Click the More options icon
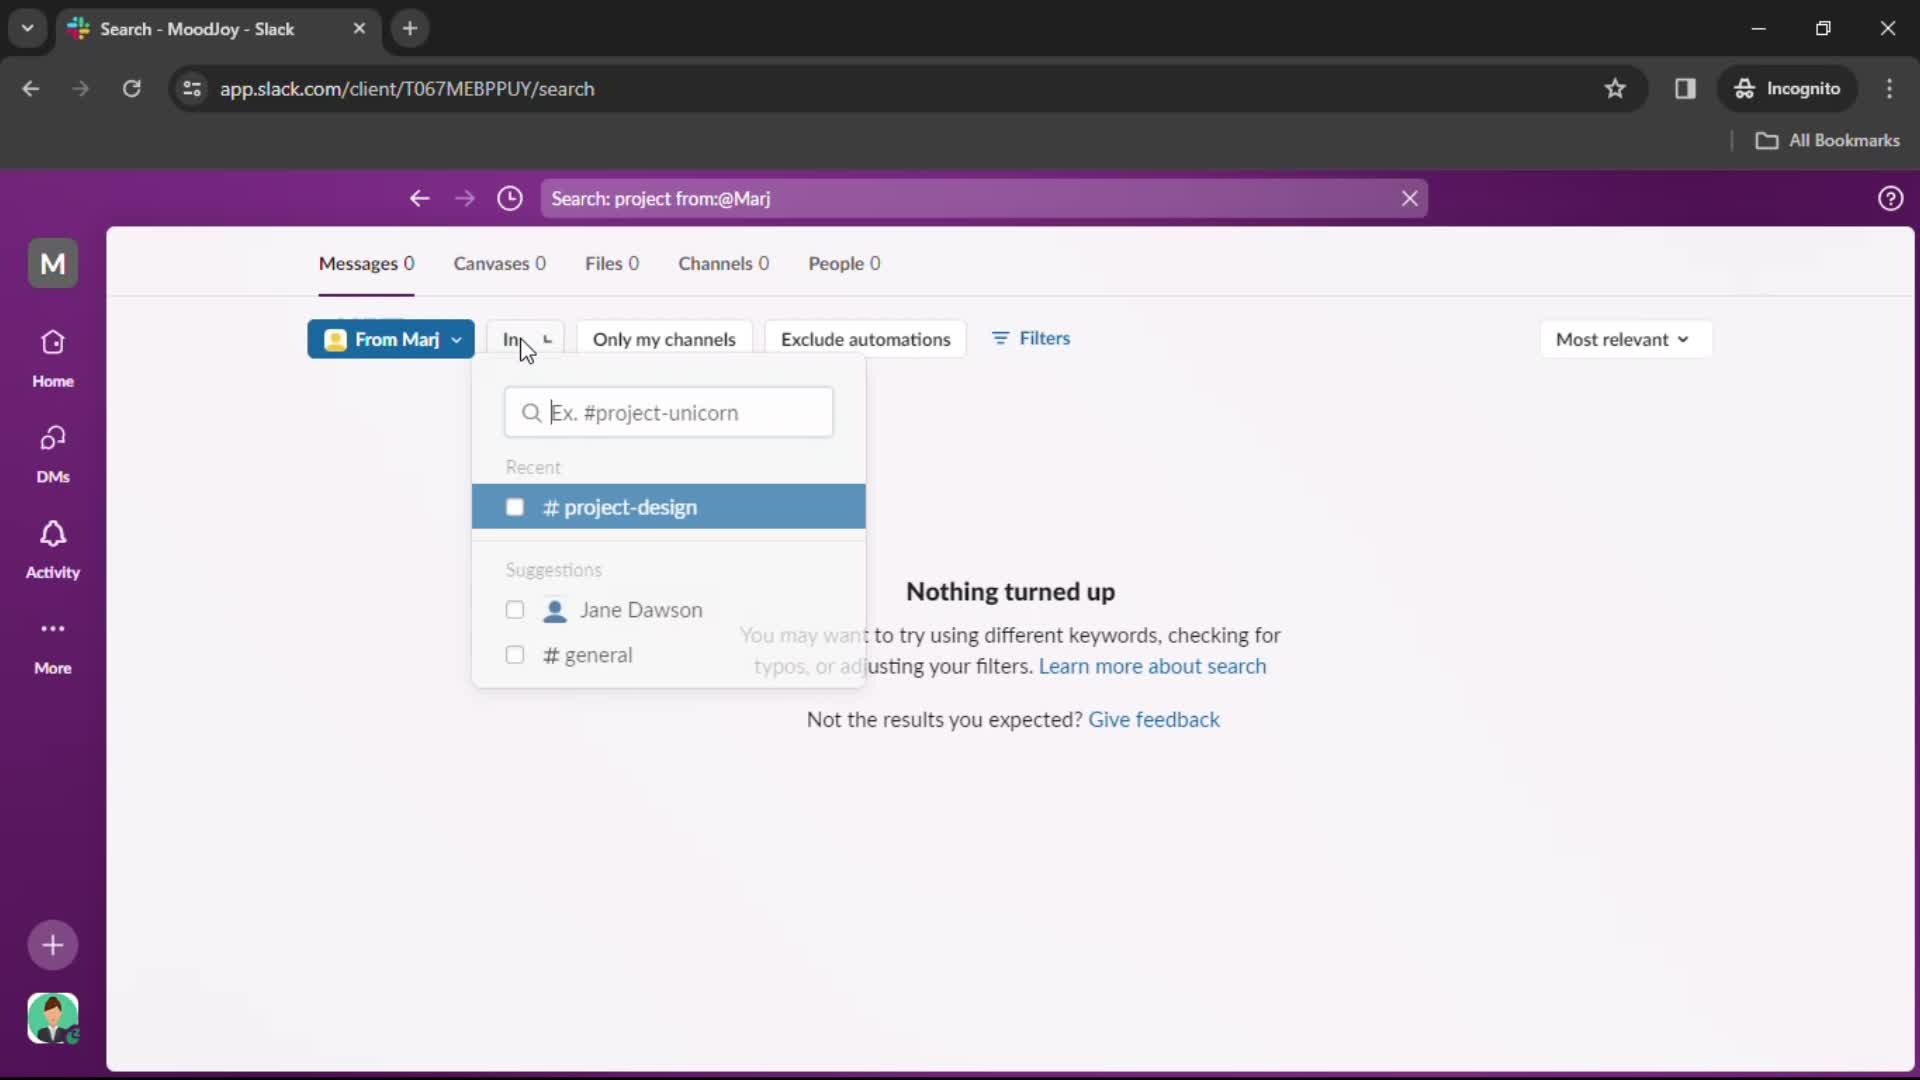1920x1080 pixels. coord(53,628)
